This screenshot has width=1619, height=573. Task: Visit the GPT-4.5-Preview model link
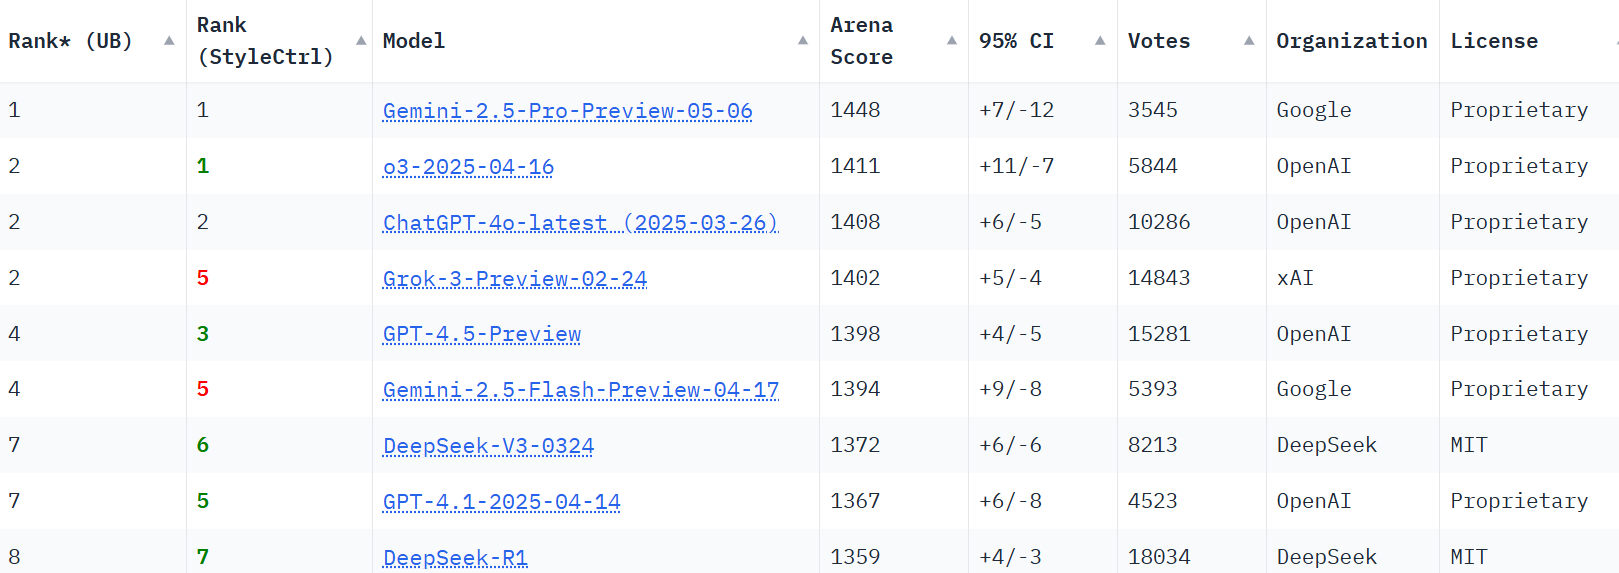(x=482, y=334)
